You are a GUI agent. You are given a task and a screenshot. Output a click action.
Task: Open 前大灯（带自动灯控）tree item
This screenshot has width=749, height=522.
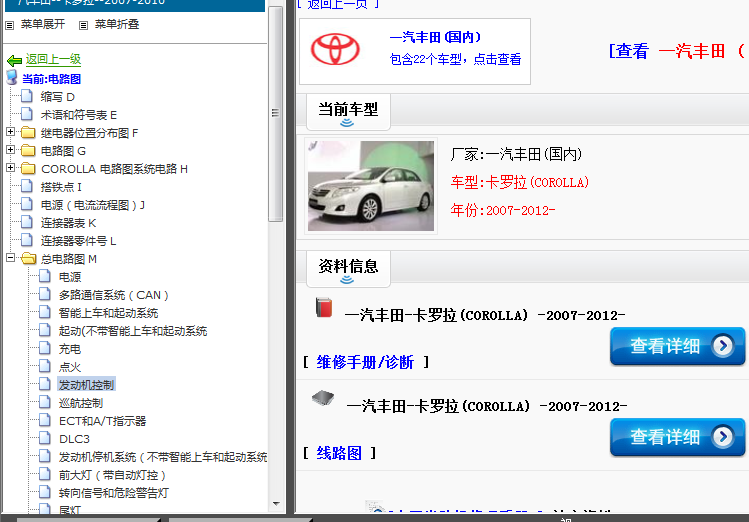pyautogui.click(x=113, y=475)
